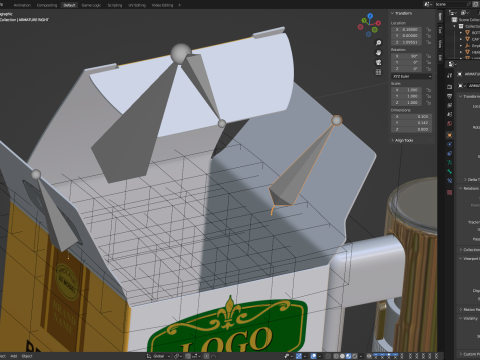Image resolution: width=480 pixels, height=360 pixels.
Task: Open the Game Logic workspace tab
Action: (91, 5)
